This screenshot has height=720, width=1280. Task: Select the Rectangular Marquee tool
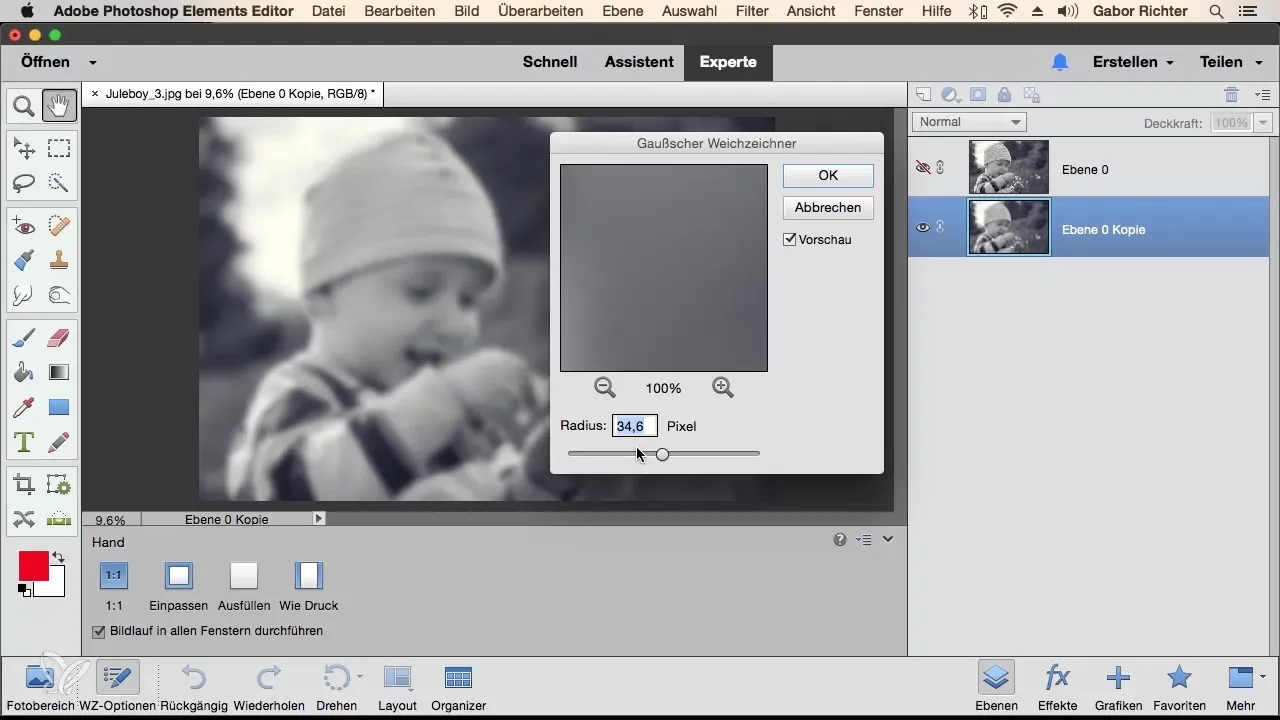59,149
